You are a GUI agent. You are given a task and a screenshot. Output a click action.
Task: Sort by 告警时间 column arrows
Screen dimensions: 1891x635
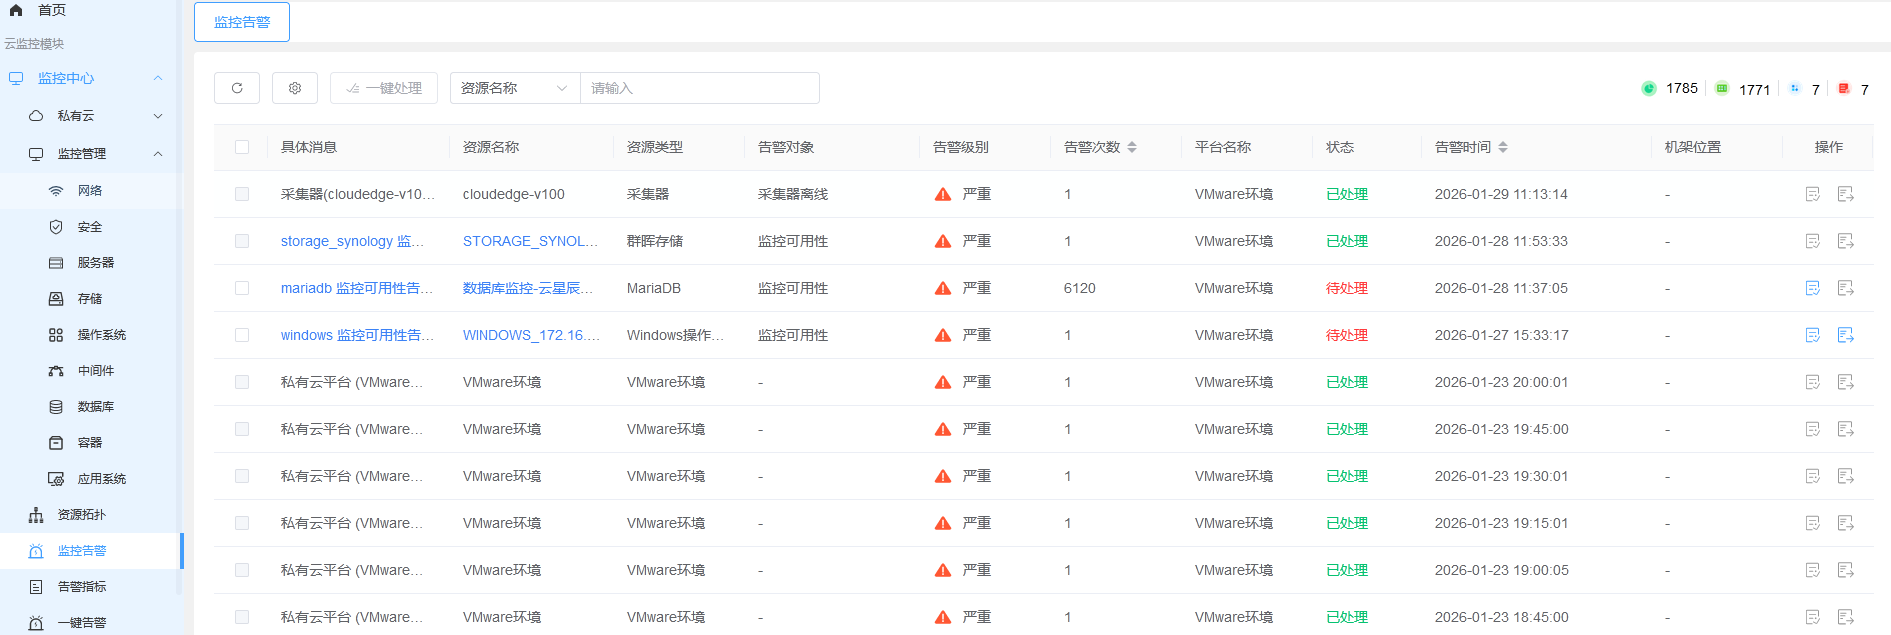[x=1503, y=147]
